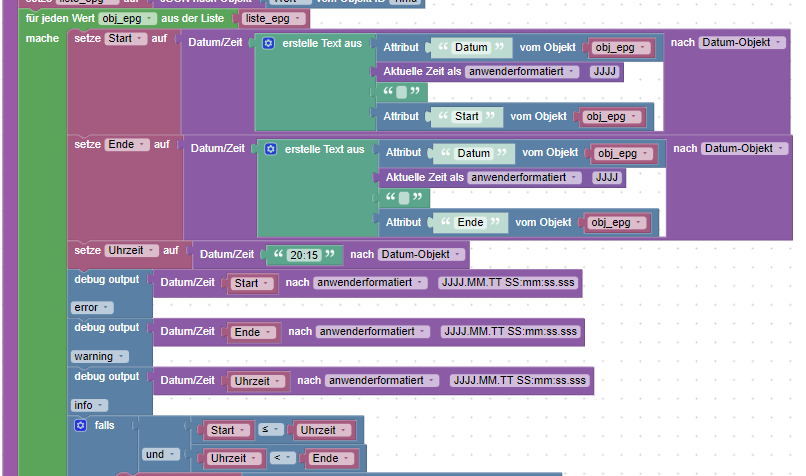Open 'Datum-Objekt' dropdown in the setze Ende row

pyautogui.click(x=744, y=149)
